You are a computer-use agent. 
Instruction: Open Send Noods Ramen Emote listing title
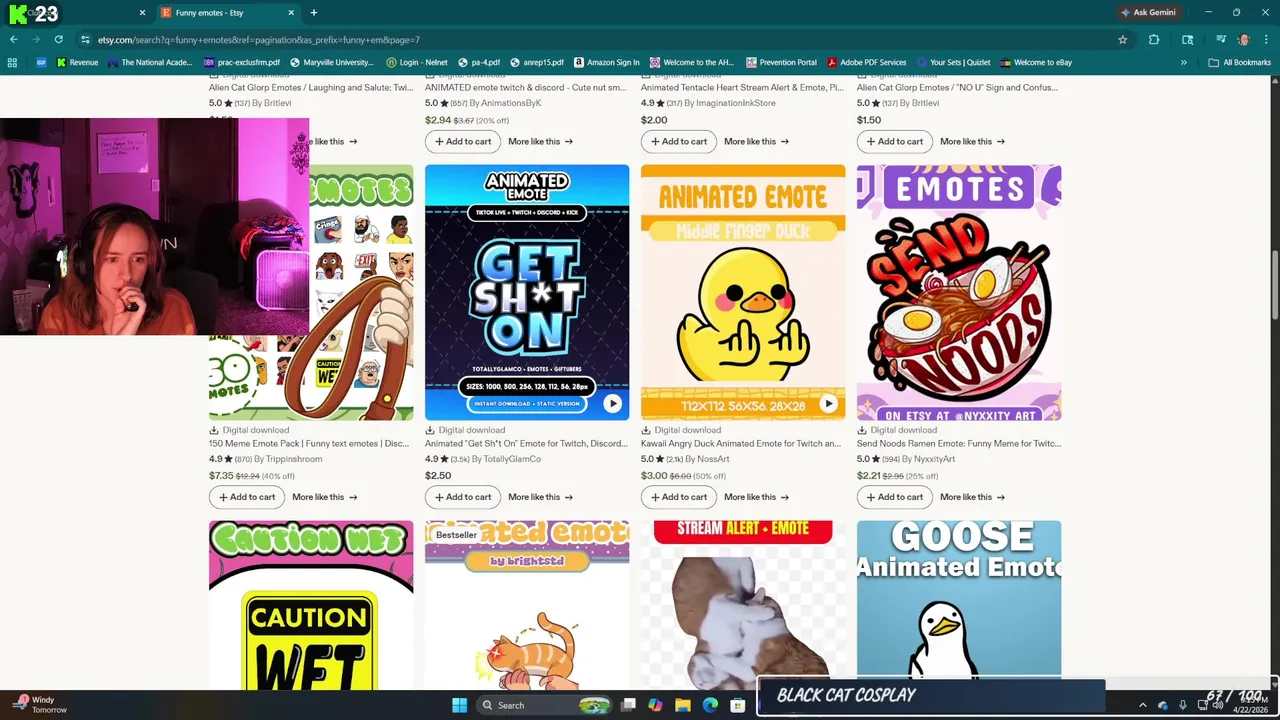[959, 443]
